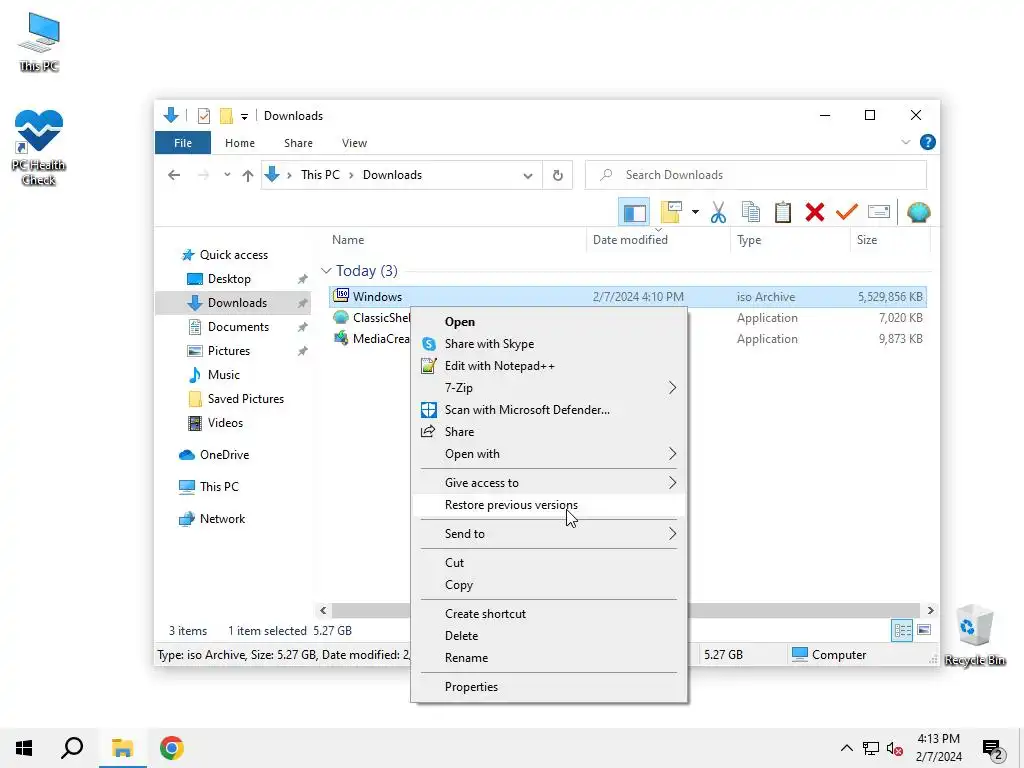Expand the 7-Zip submenu
Viewport: 1024px width, 768px height.
549,388
